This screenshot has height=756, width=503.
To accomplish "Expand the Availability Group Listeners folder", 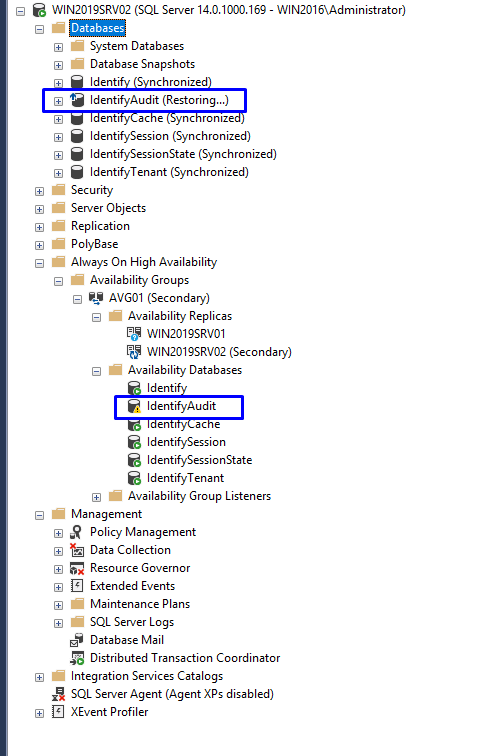I will 96,497.
